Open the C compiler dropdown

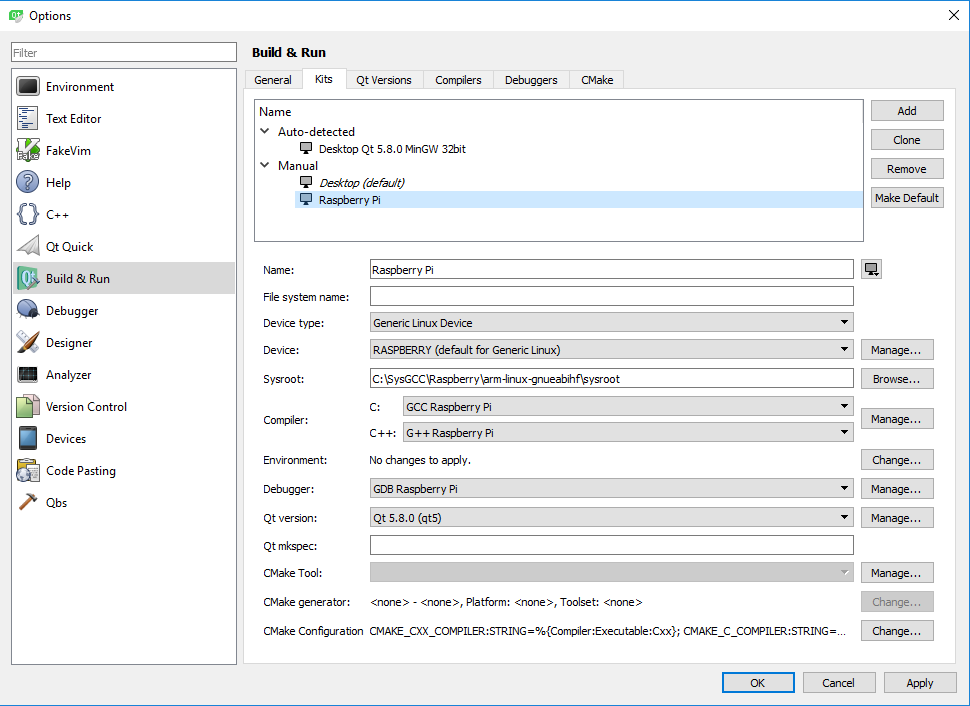coord(628,407)
